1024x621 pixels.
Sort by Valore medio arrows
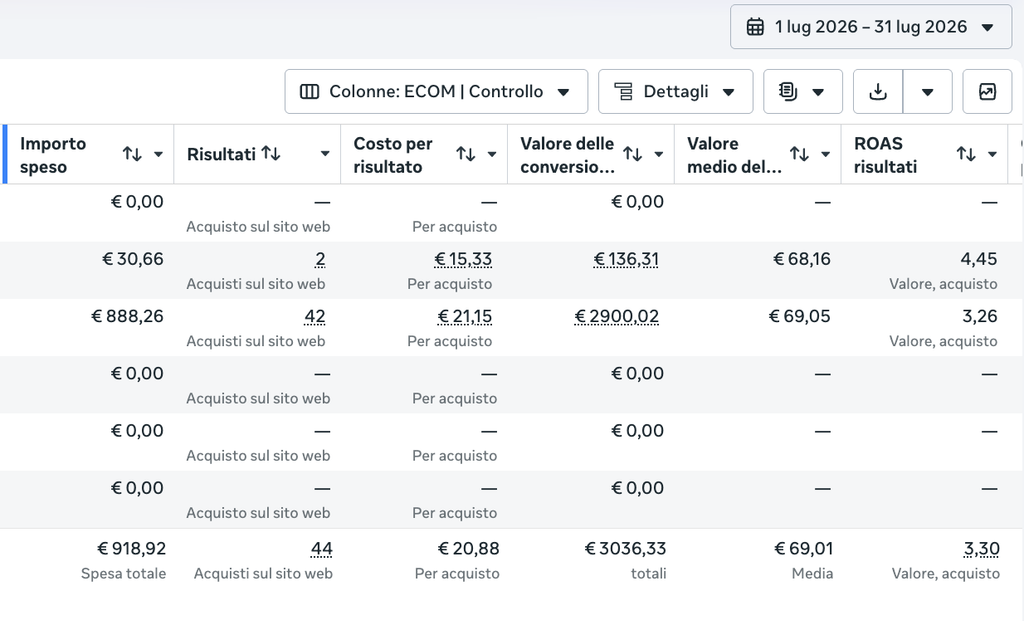799,154
